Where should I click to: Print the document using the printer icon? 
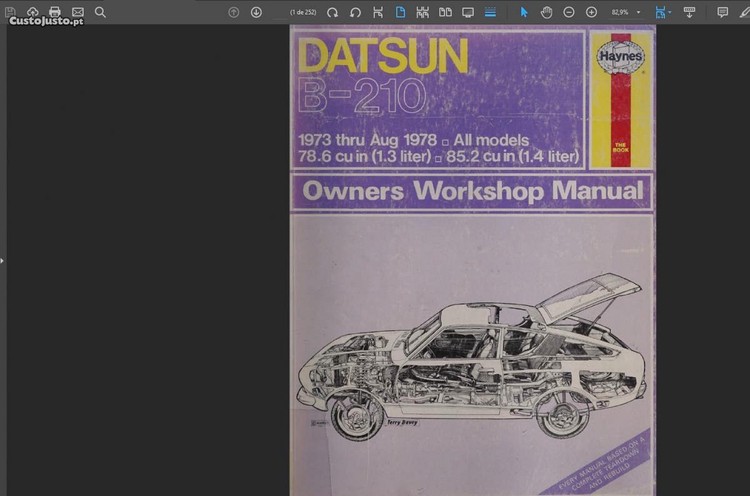point(55,12)
